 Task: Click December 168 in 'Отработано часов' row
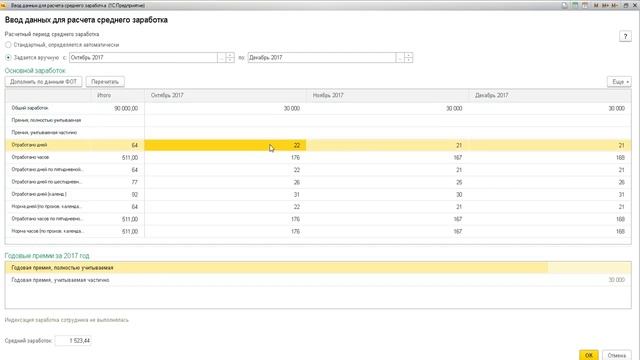[x=620, y=158]
